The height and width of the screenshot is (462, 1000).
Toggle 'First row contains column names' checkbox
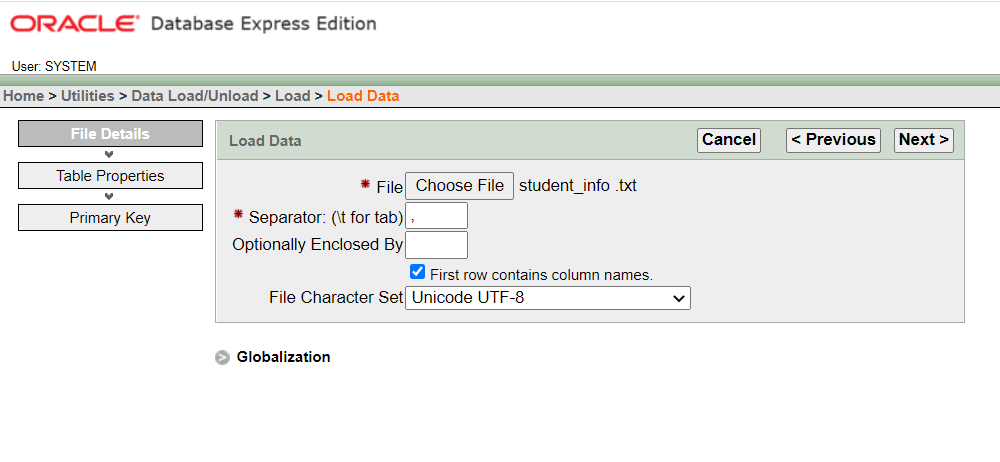(x=418, y=272)
